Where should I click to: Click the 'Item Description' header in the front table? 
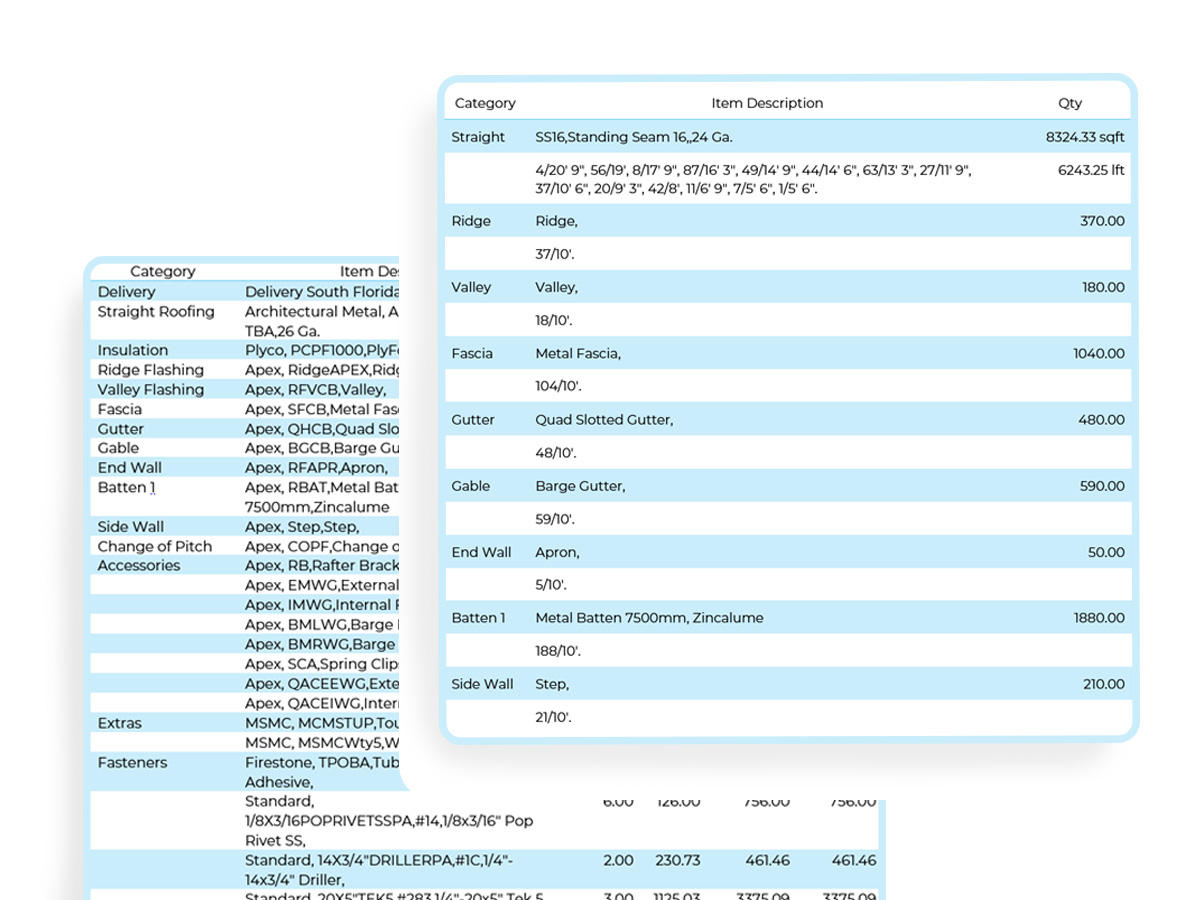click(767, 103)
